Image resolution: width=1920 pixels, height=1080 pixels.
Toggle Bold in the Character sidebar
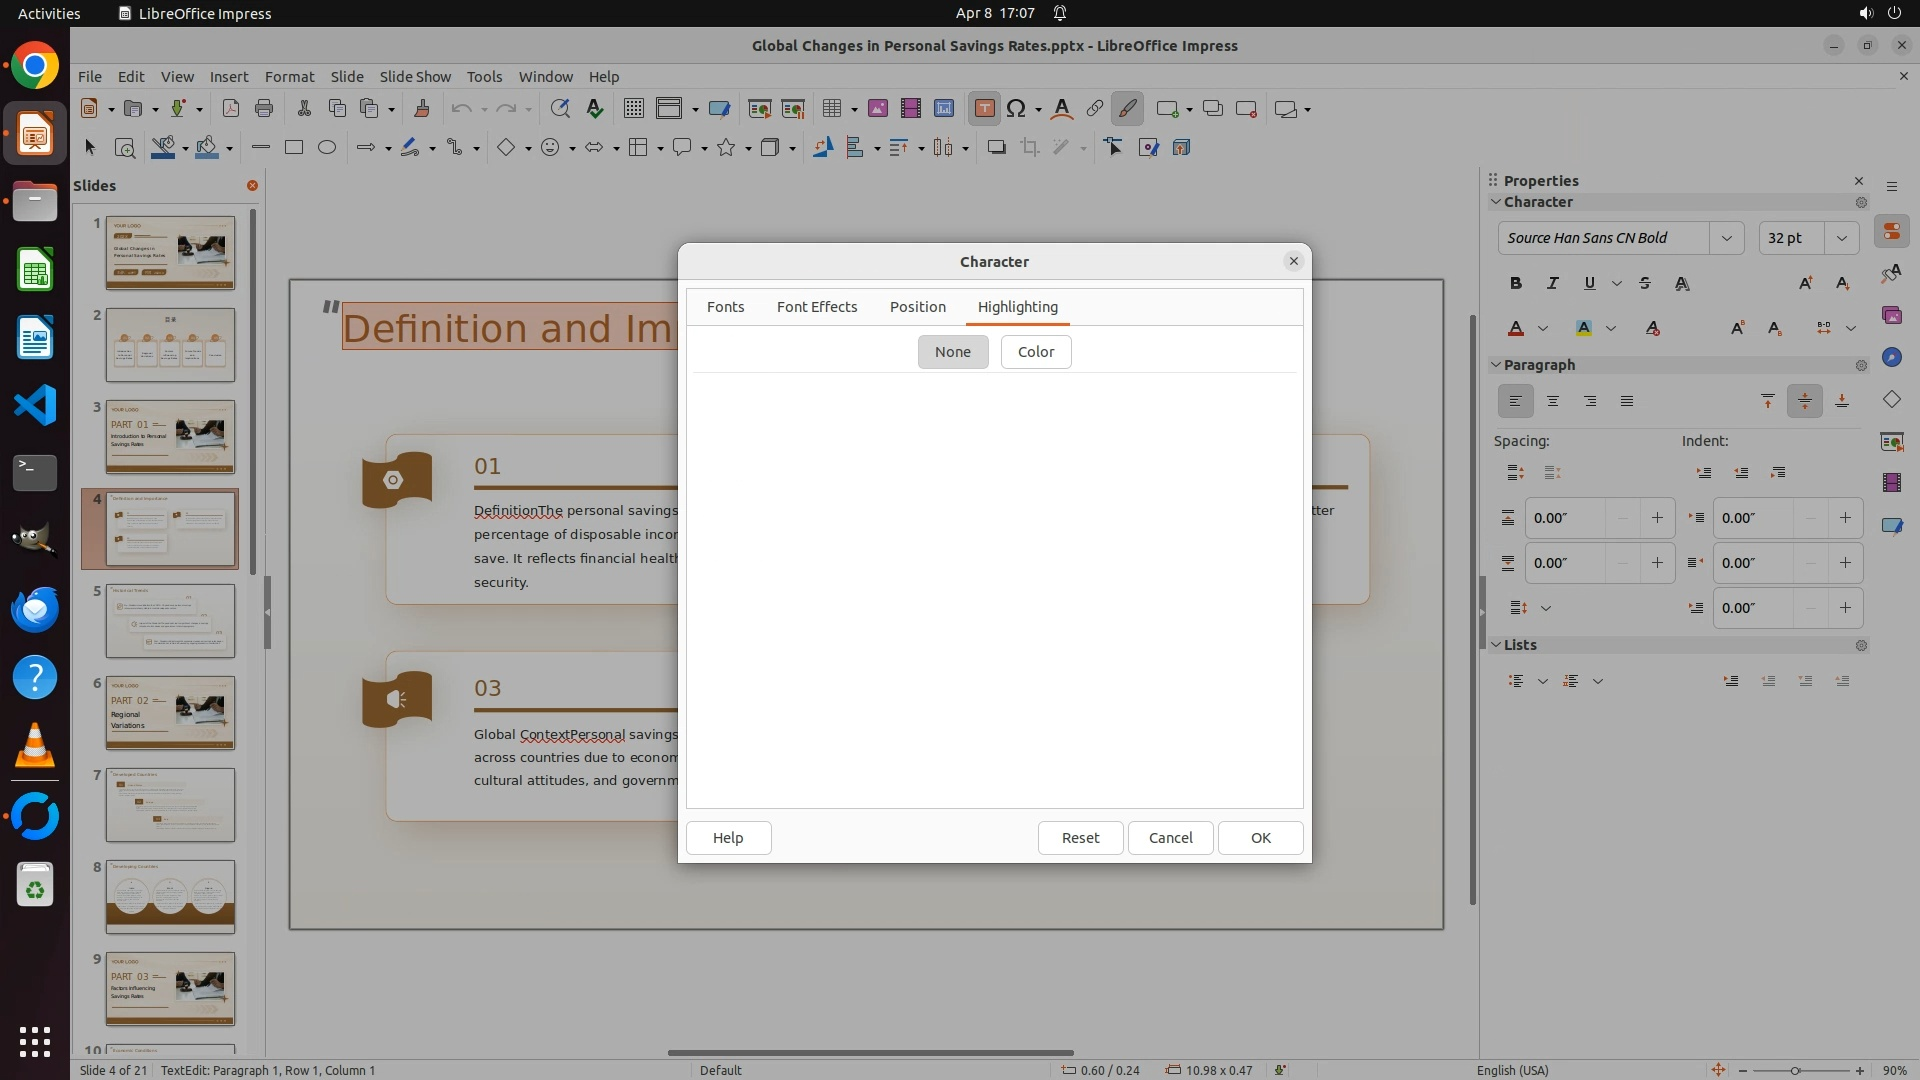[1516, 284]
